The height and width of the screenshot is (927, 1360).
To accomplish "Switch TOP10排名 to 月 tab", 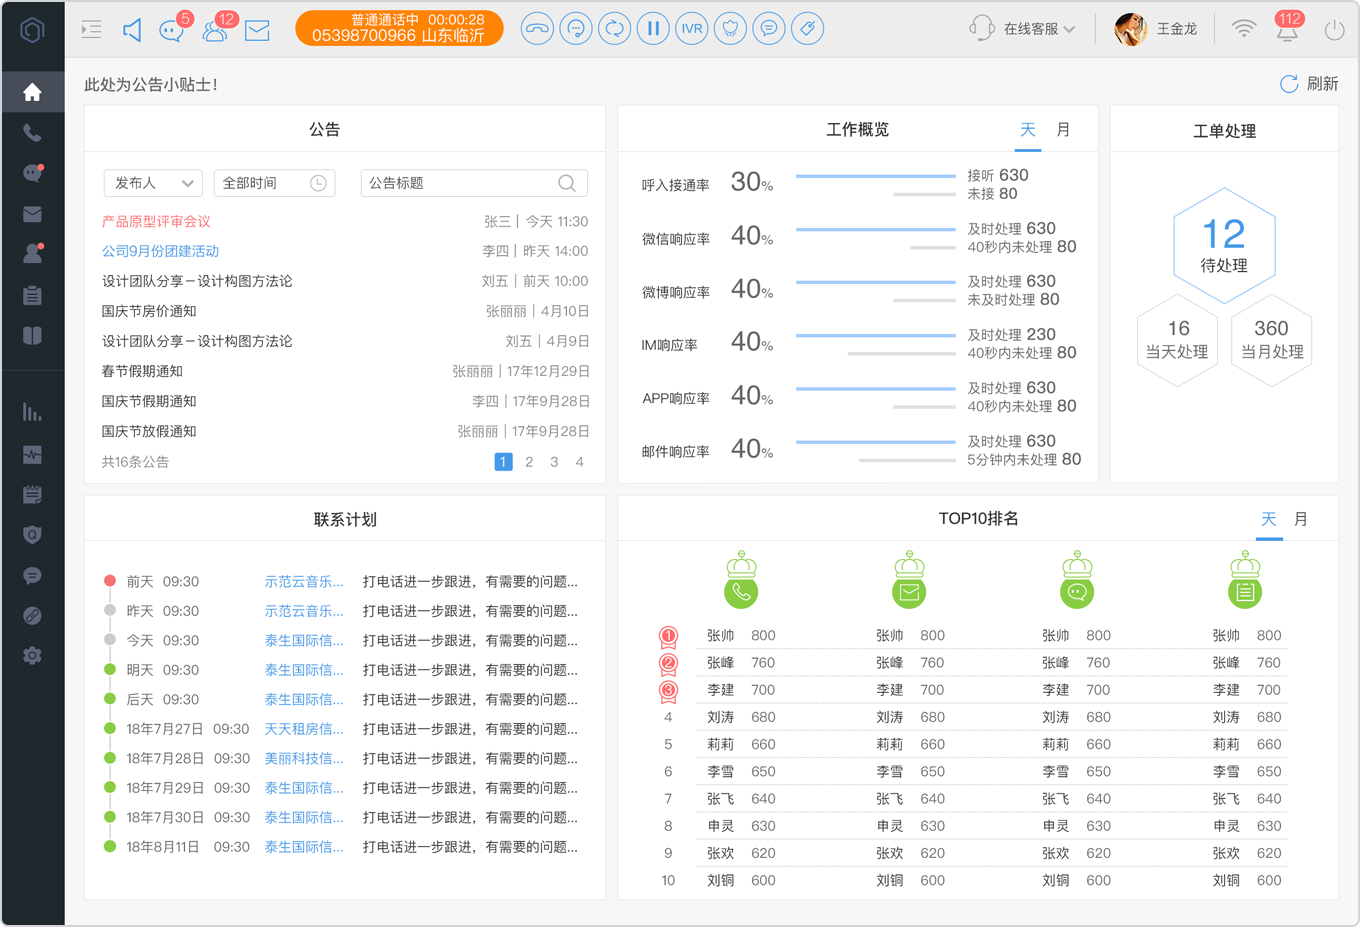I will (1300, 519).
